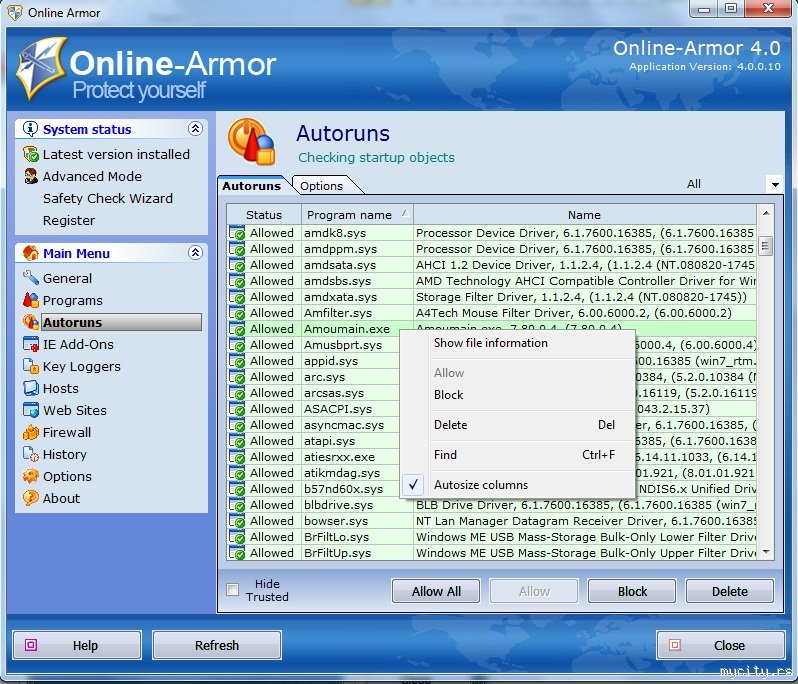The image size is (798, 684).
Task: Select the b57nd60x.sys entry
Action: [x=492, y=489]
